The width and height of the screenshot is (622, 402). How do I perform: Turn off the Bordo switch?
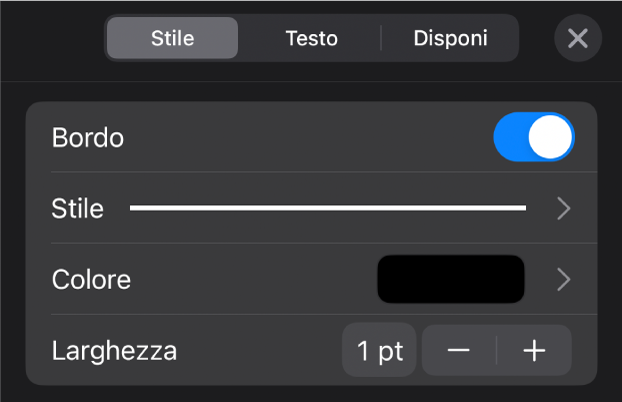pos(534,137)
